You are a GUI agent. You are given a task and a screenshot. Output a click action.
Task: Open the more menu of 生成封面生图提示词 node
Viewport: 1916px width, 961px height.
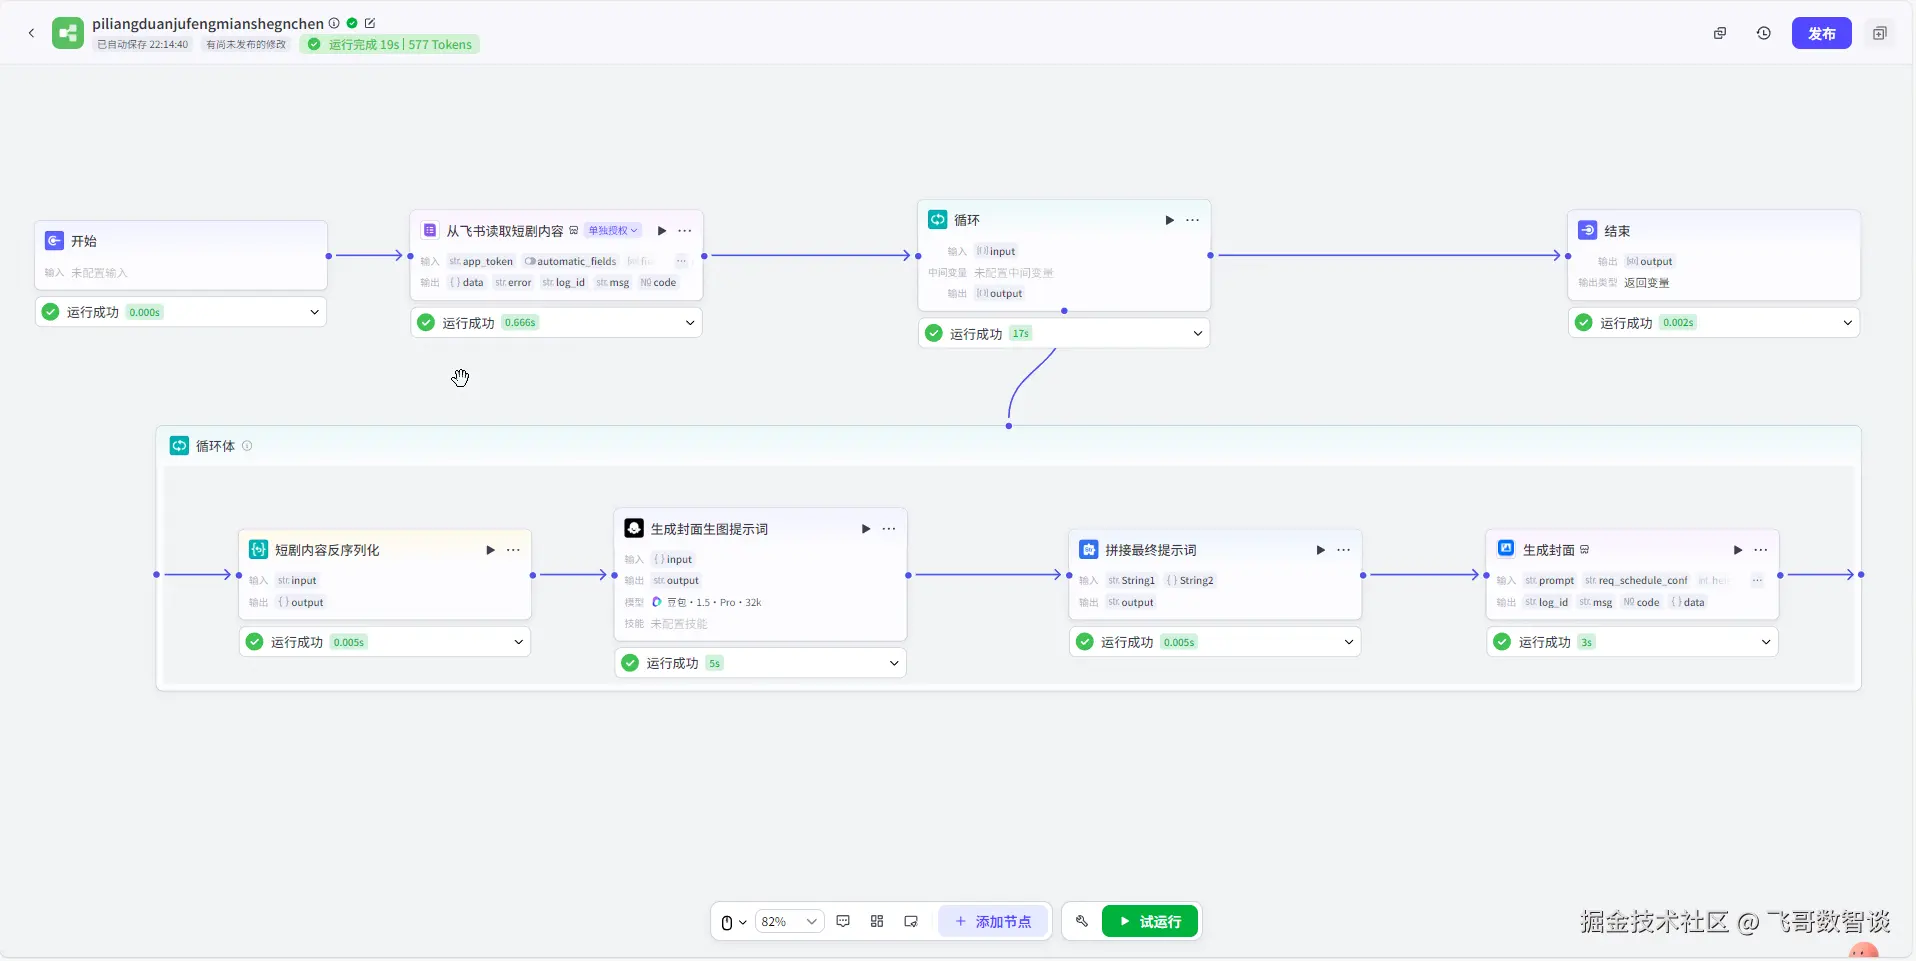[x=889, y=529]
